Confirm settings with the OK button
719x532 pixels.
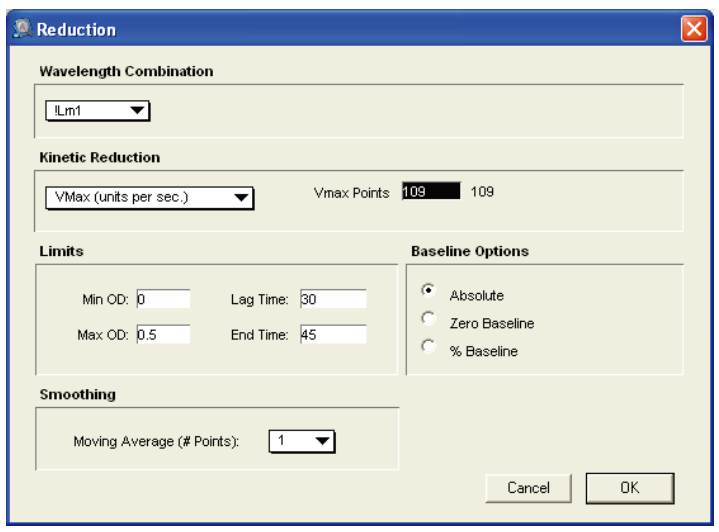(x=630, y=488)
